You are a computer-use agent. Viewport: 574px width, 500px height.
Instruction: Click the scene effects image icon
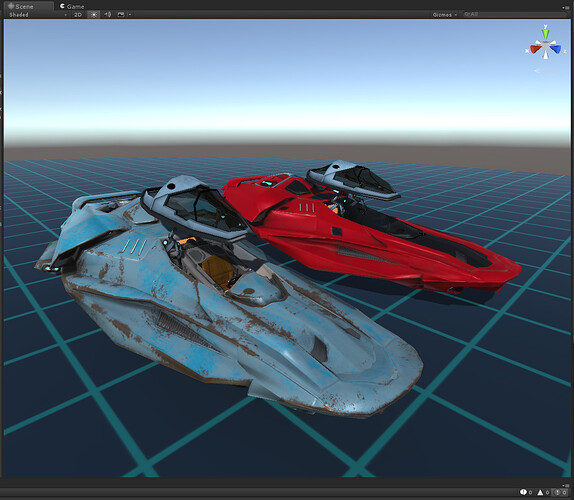120,15
